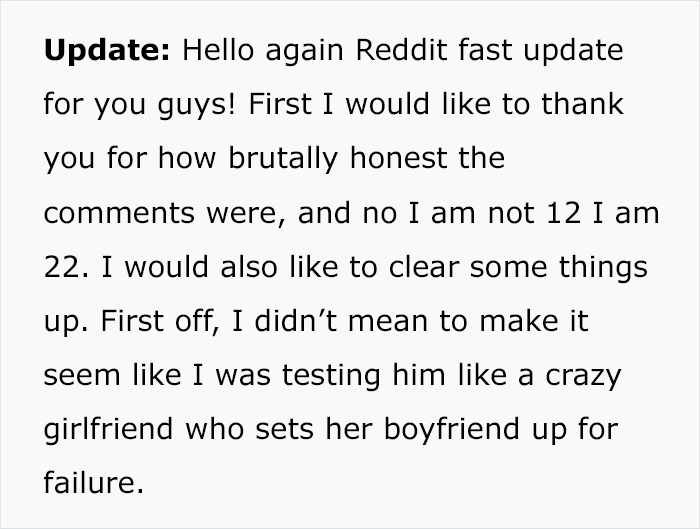Viewport: 700px width, 529px height.
Task: Click the number "22." starting the line
Action: tap(66, 268)
